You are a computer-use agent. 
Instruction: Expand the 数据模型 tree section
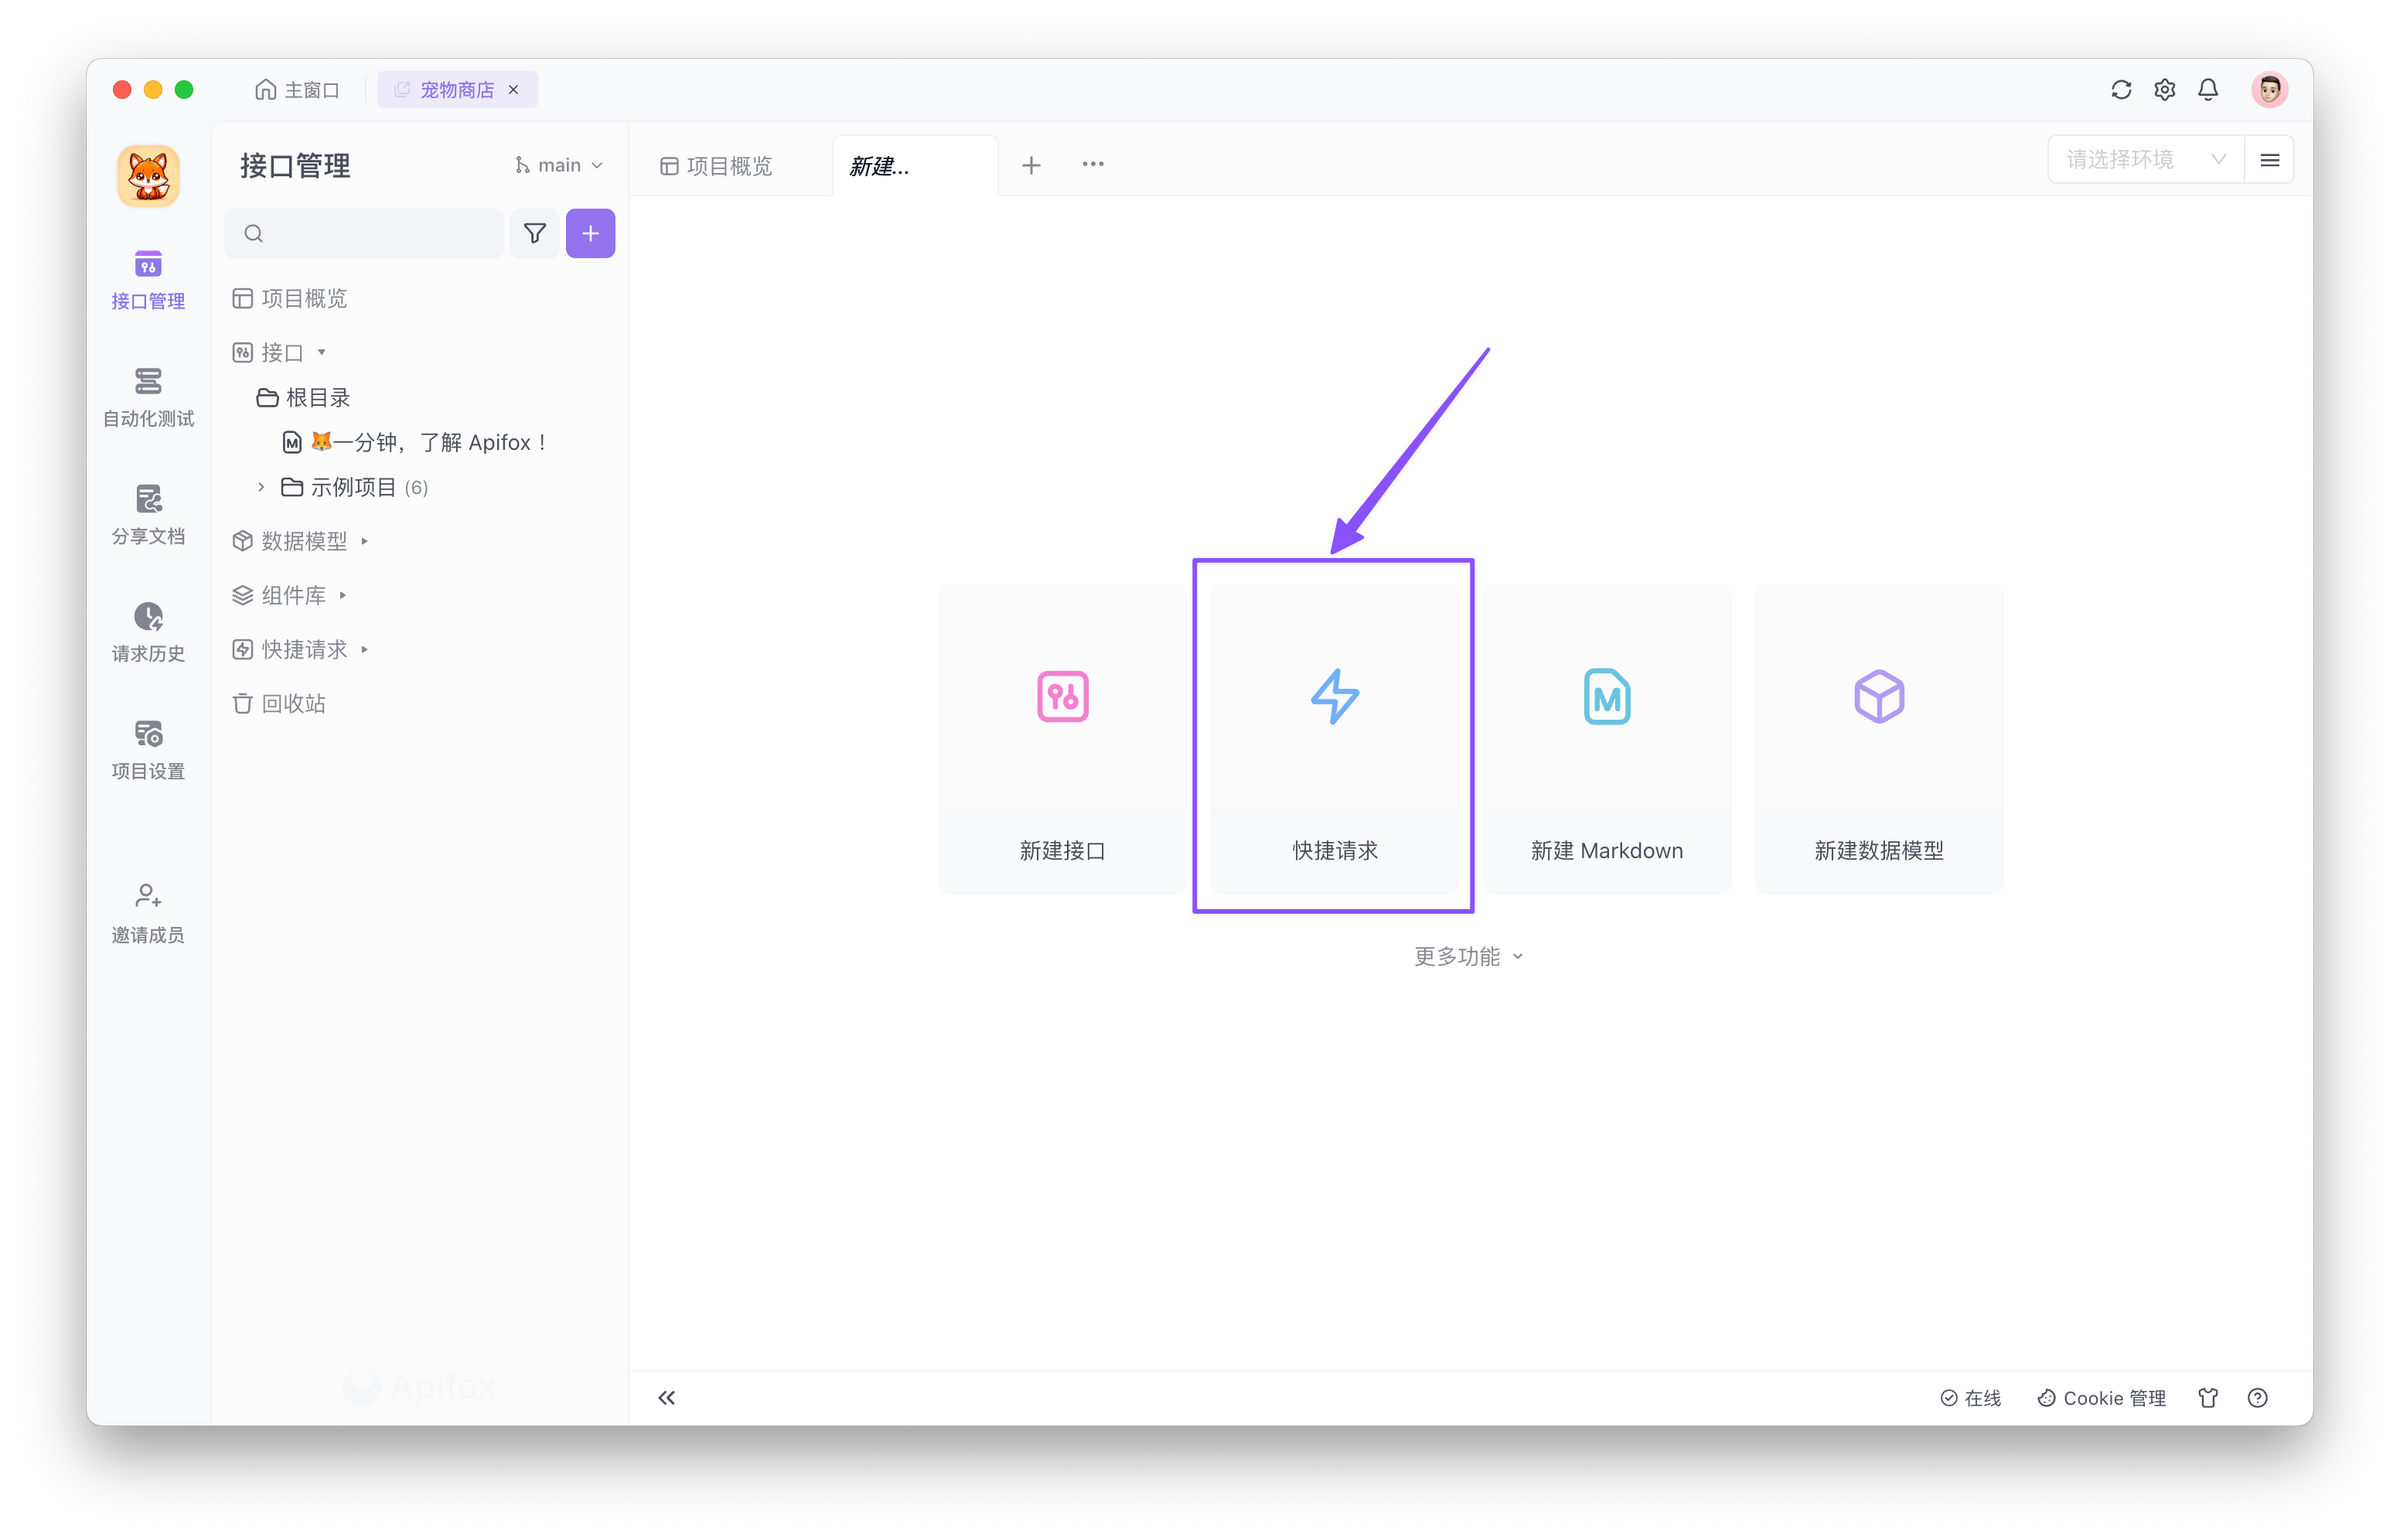coord(364,541)
